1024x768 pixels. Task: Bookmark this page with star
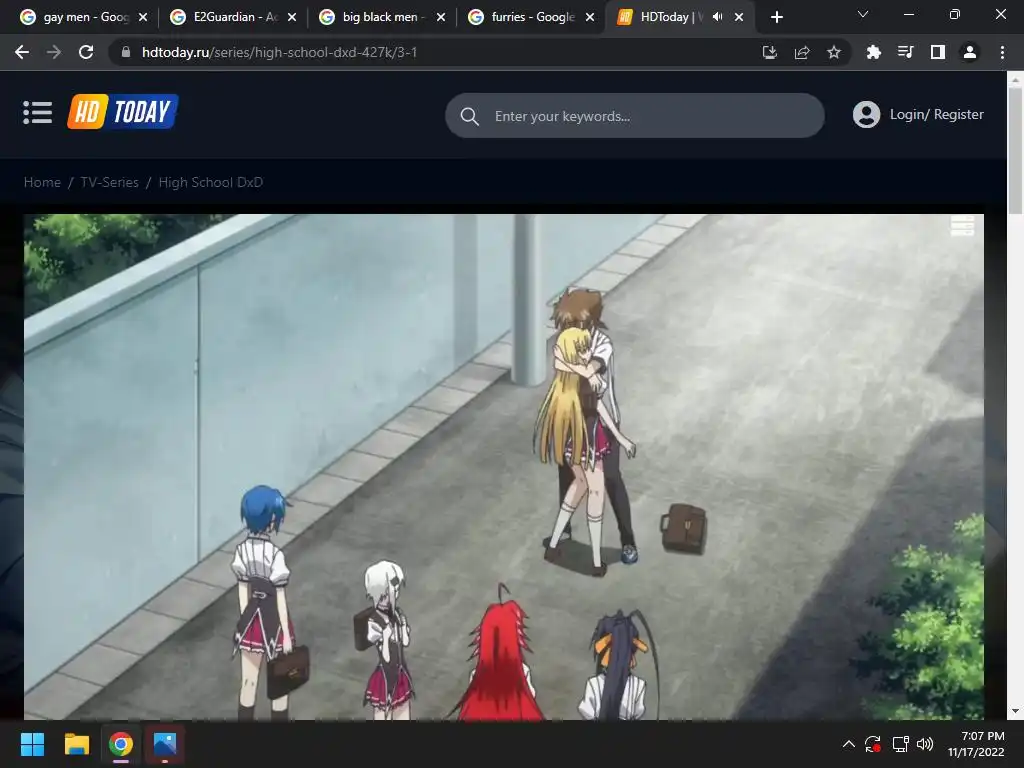[x=834, y=52]
